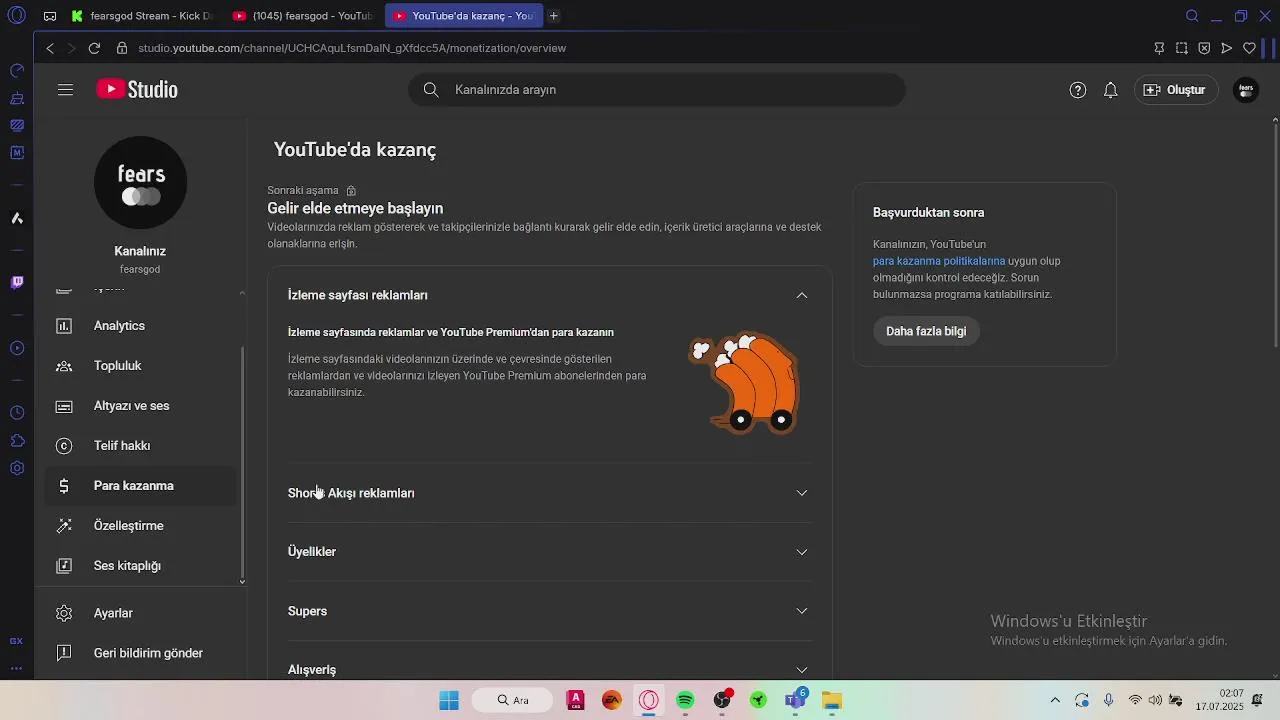1280x720 pixels.
Task: Open Altyazı ve ses section
Action: point(141,406)
